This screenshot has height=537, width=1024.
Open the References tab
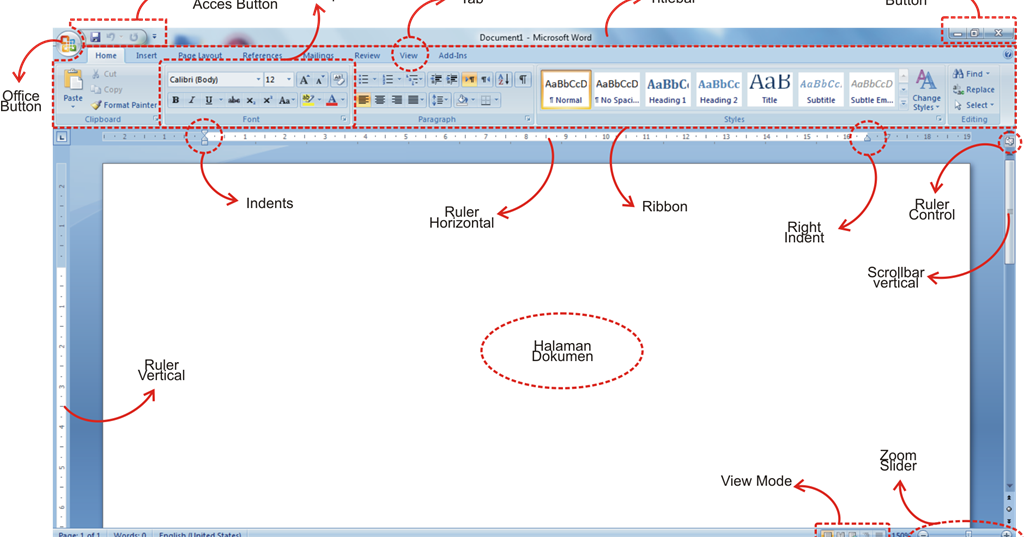262,56
